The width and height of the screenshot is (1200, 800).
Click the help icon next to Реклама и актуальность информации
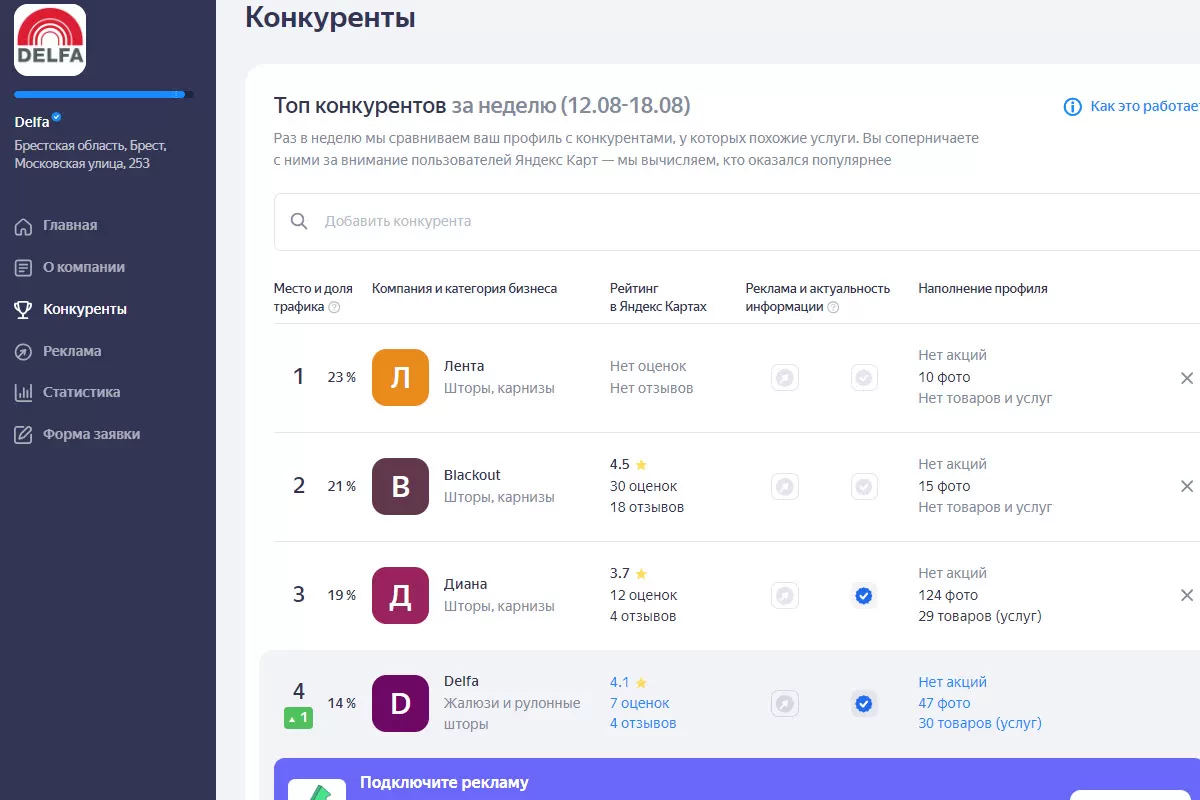(833, 308)
